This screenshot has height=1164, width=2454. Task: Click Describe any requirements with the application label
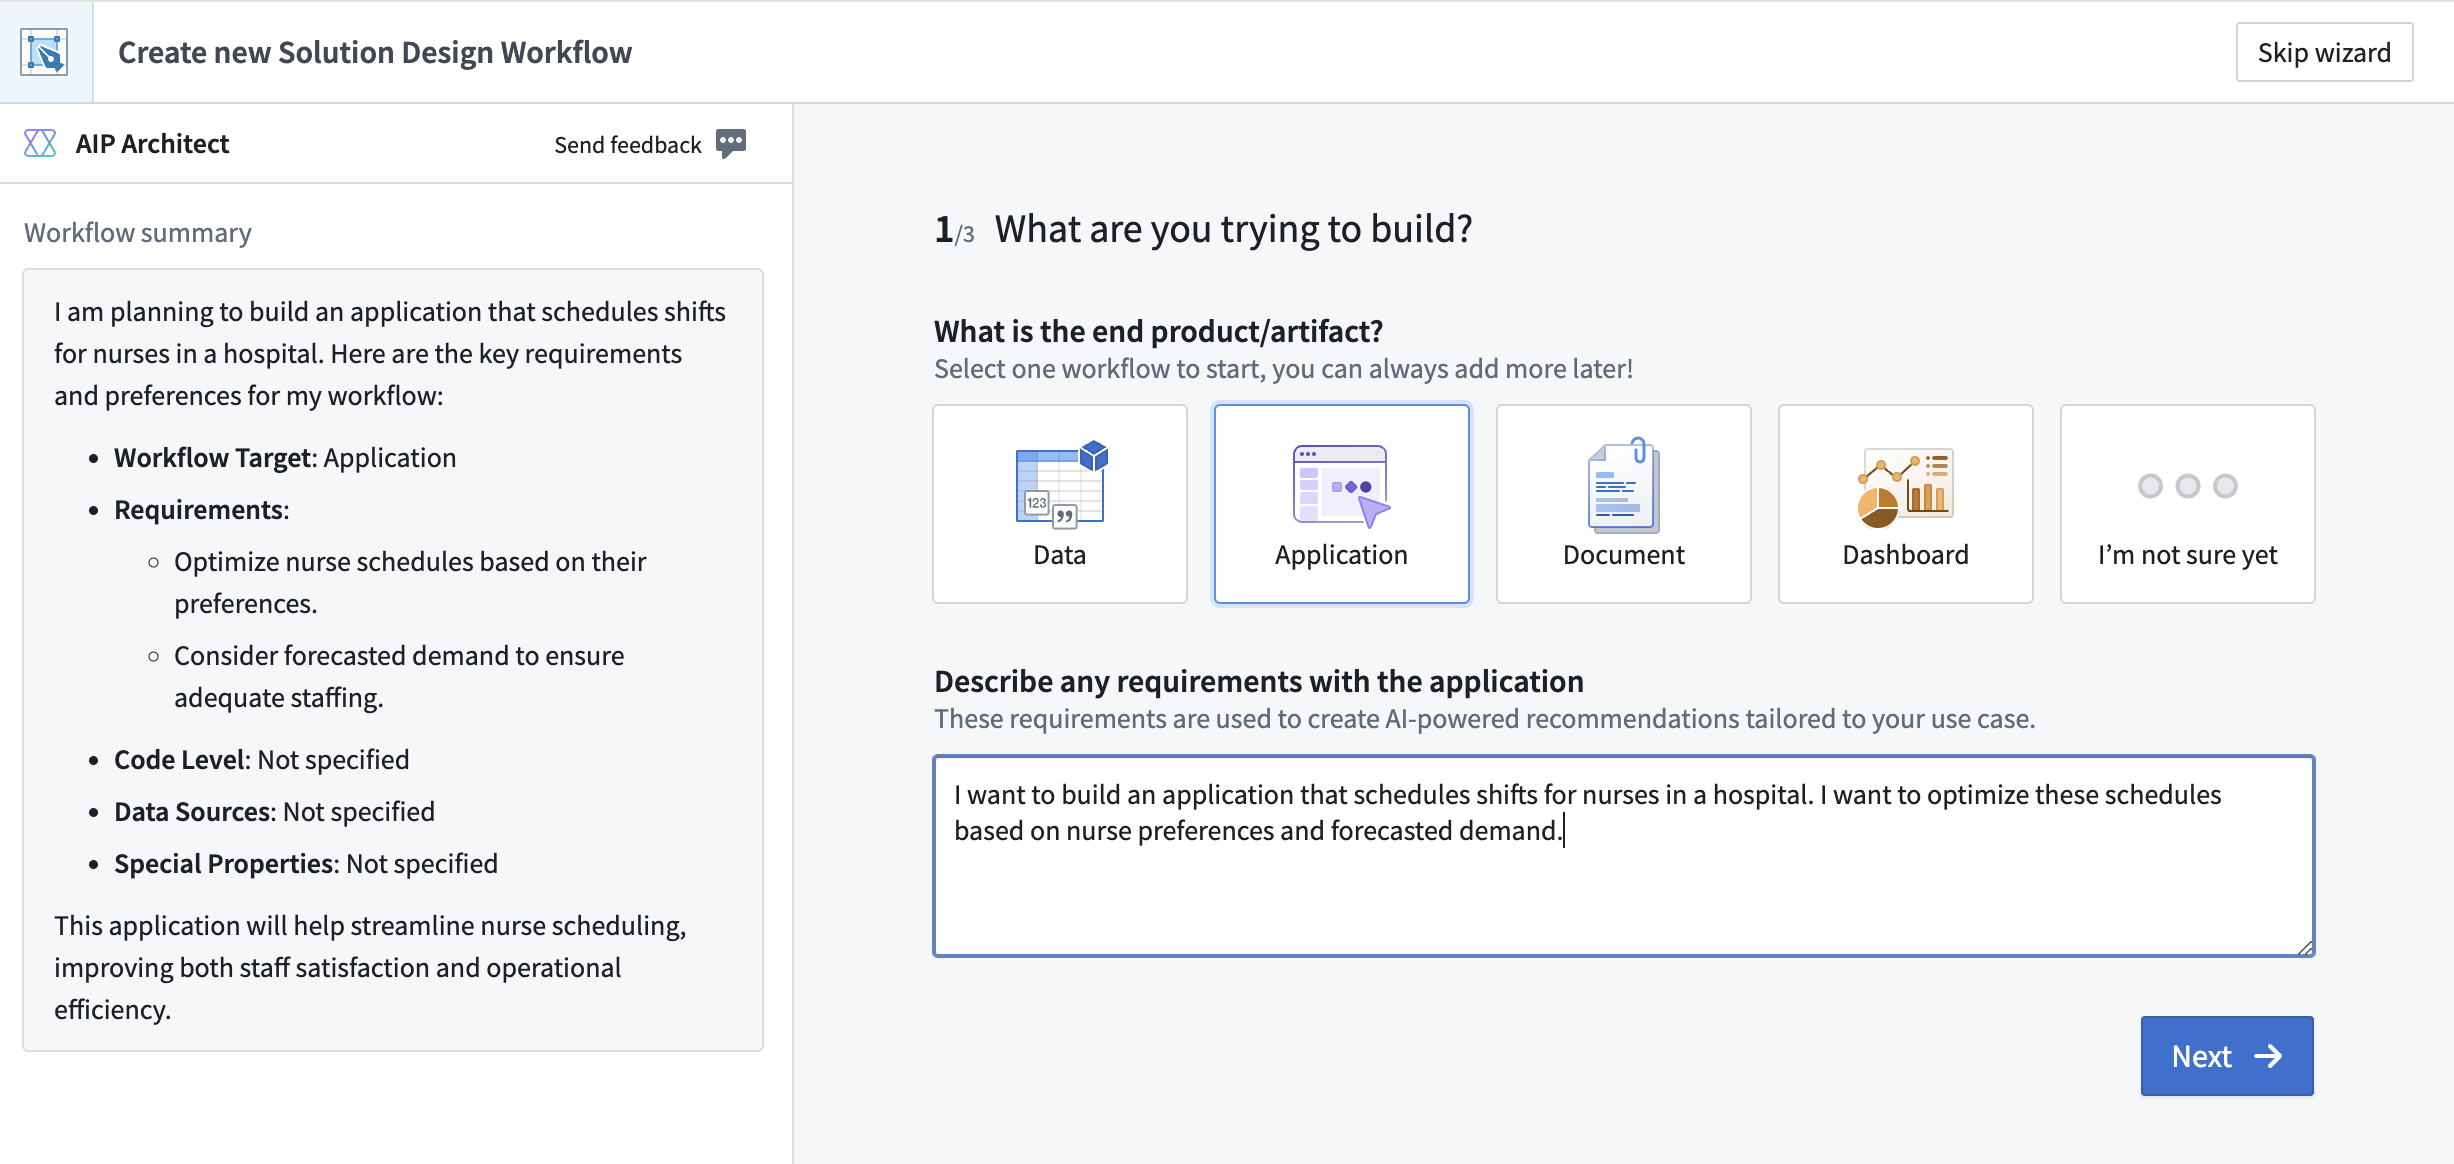click(x=1259, y=681)
